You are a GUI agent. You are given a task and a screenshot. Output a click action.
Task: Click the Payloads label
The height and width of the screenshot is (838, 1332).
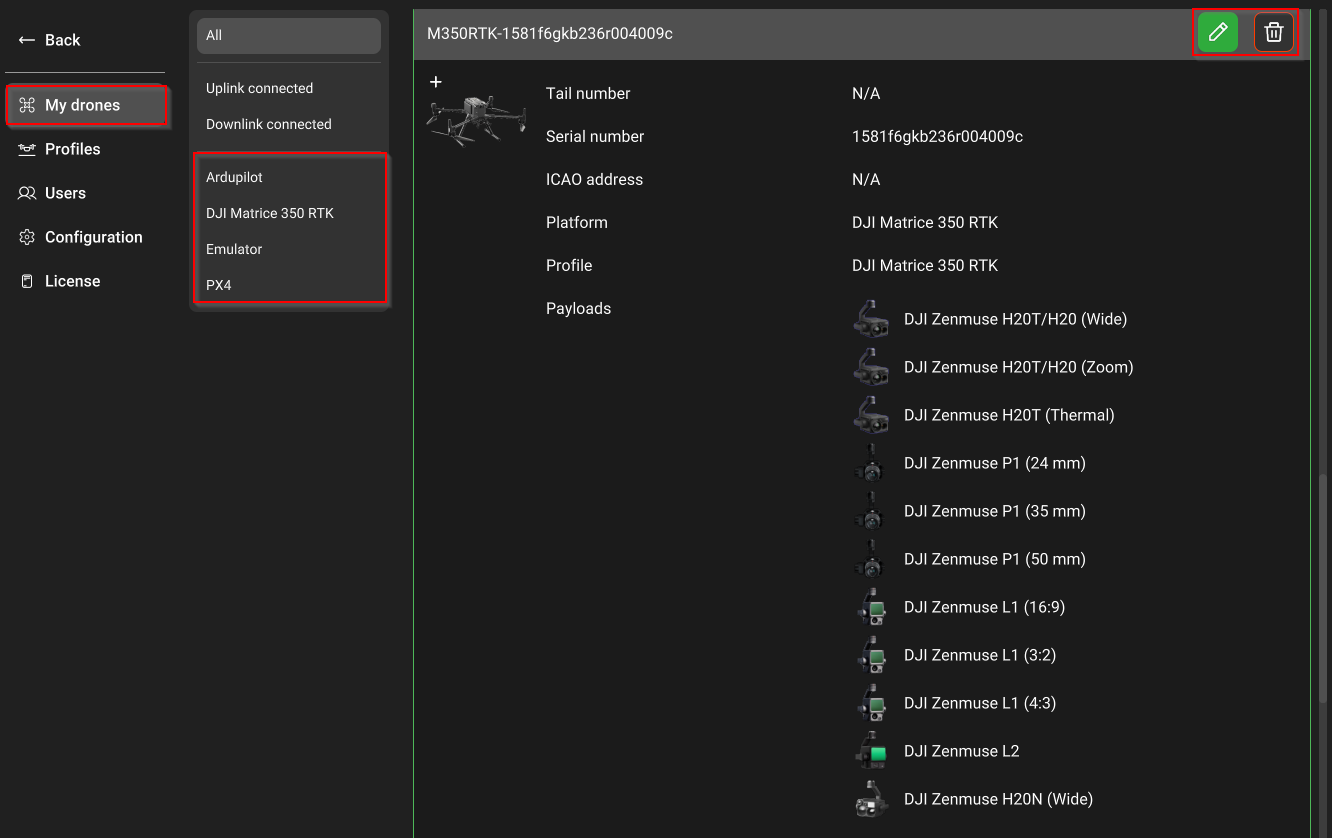[578, 308]
